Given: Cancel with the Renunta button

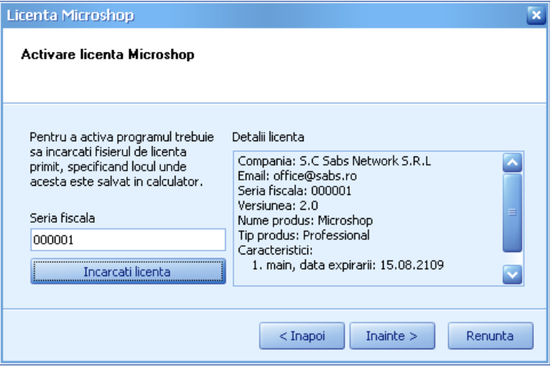Looking at the screenshot, I should tap(490, 336).
